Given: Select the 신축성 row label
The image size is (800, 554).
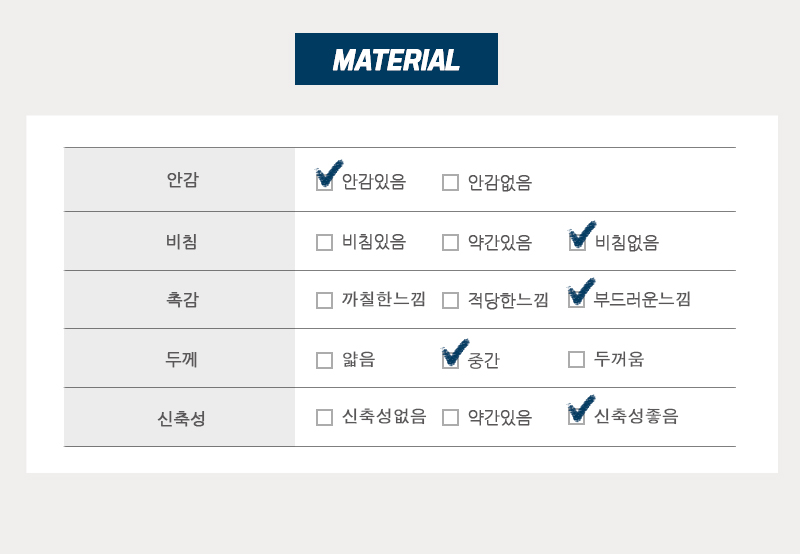Looking at the screenshot, I should [180, 417].
